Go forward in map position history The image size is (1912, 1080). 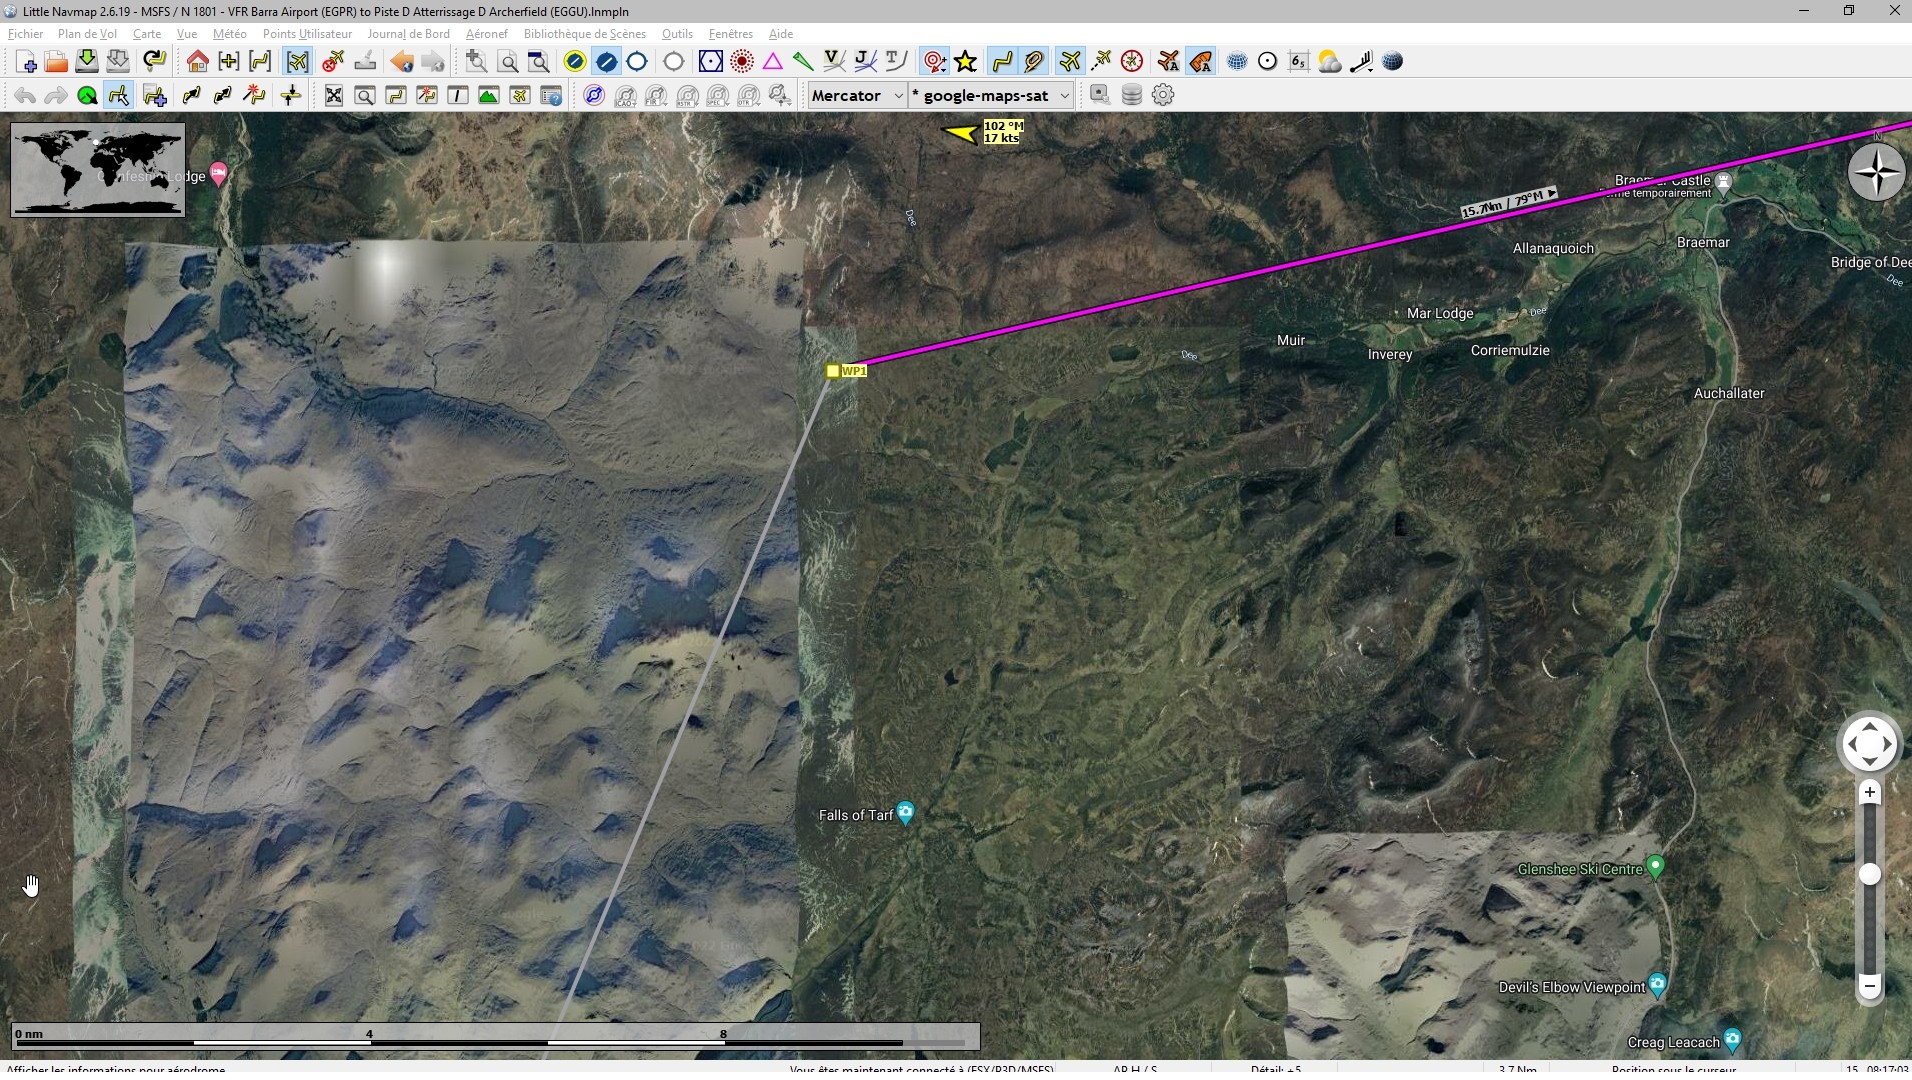(x=433, y=62)
